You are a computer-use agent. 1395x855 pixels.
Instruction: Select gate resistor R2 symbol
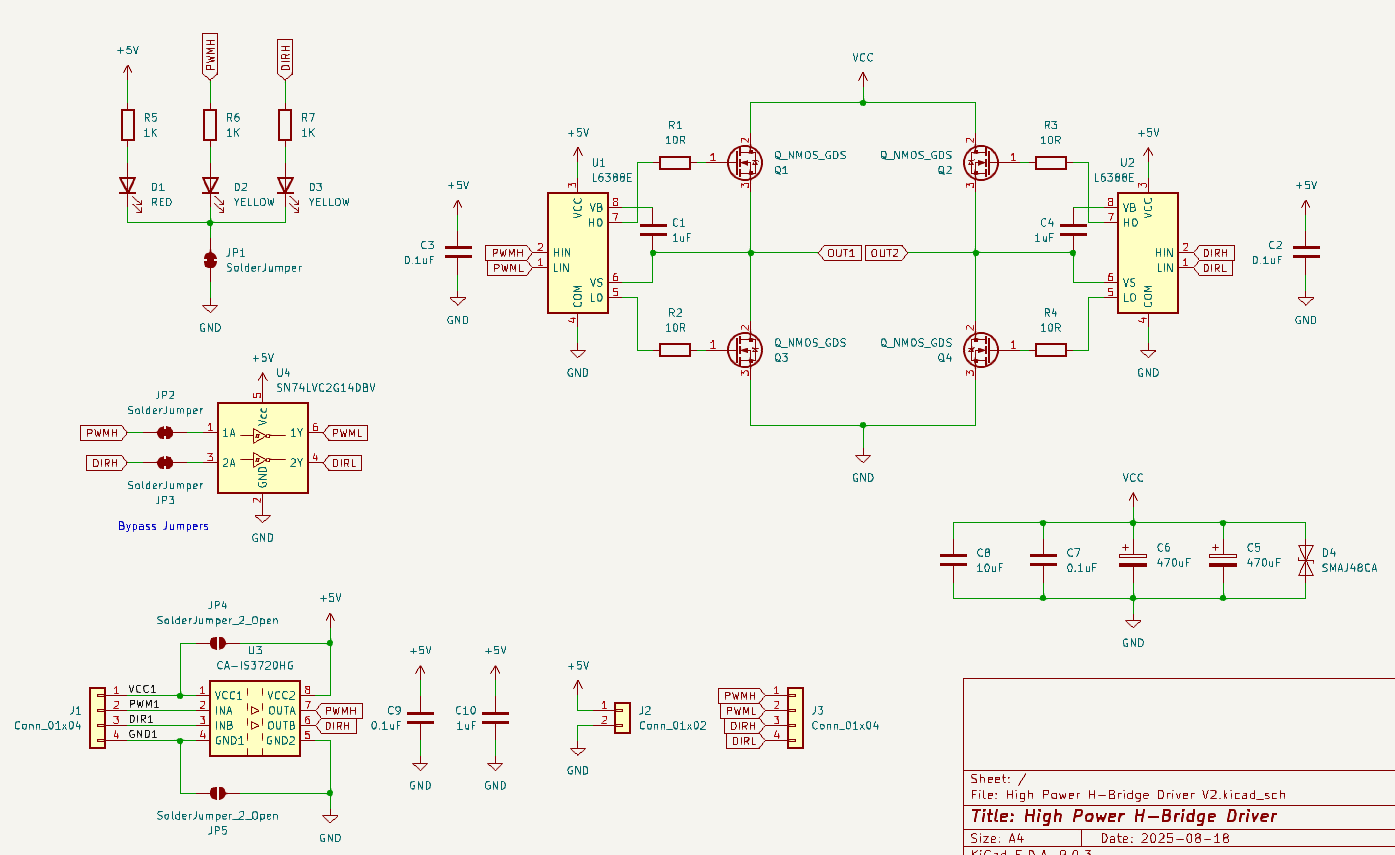tap(675, 349)
